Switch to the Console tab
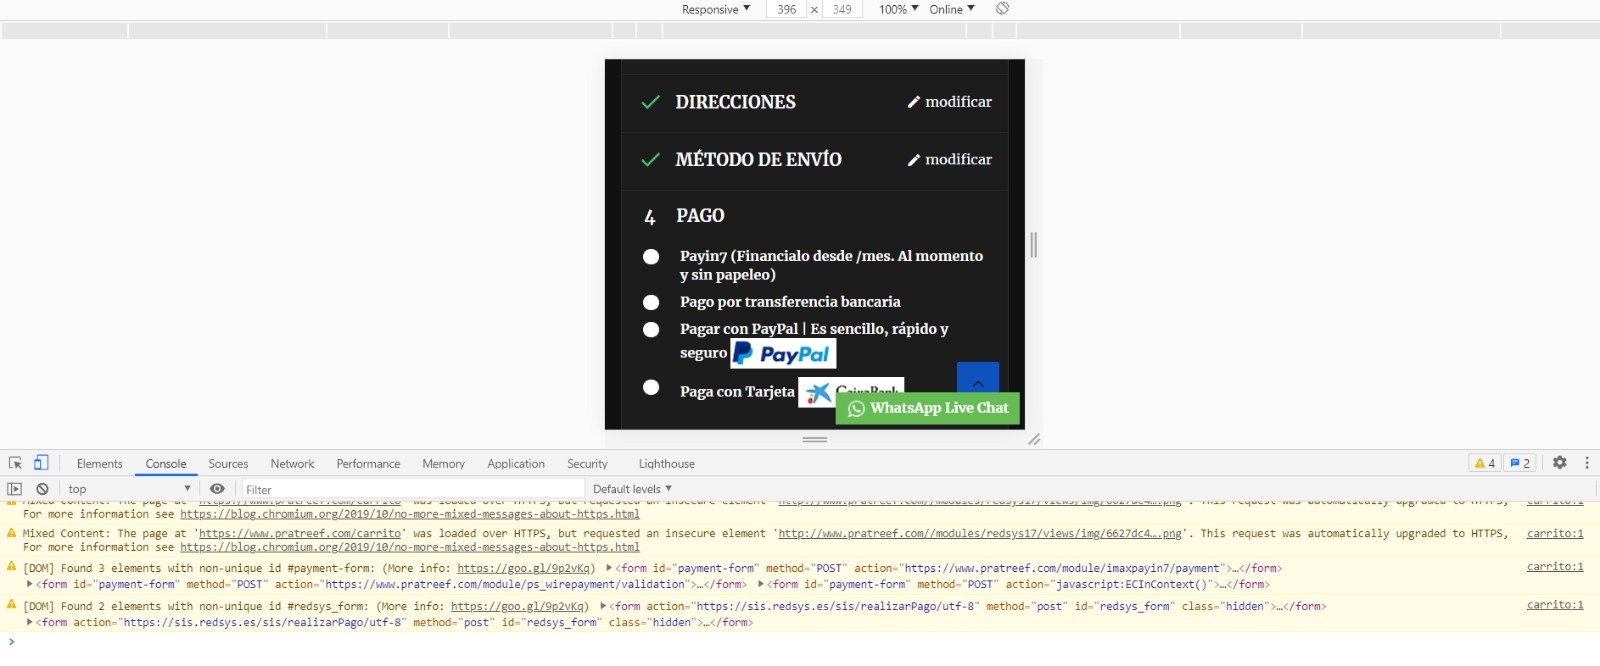The image size is (1600, 666). [x=166, y=464]
